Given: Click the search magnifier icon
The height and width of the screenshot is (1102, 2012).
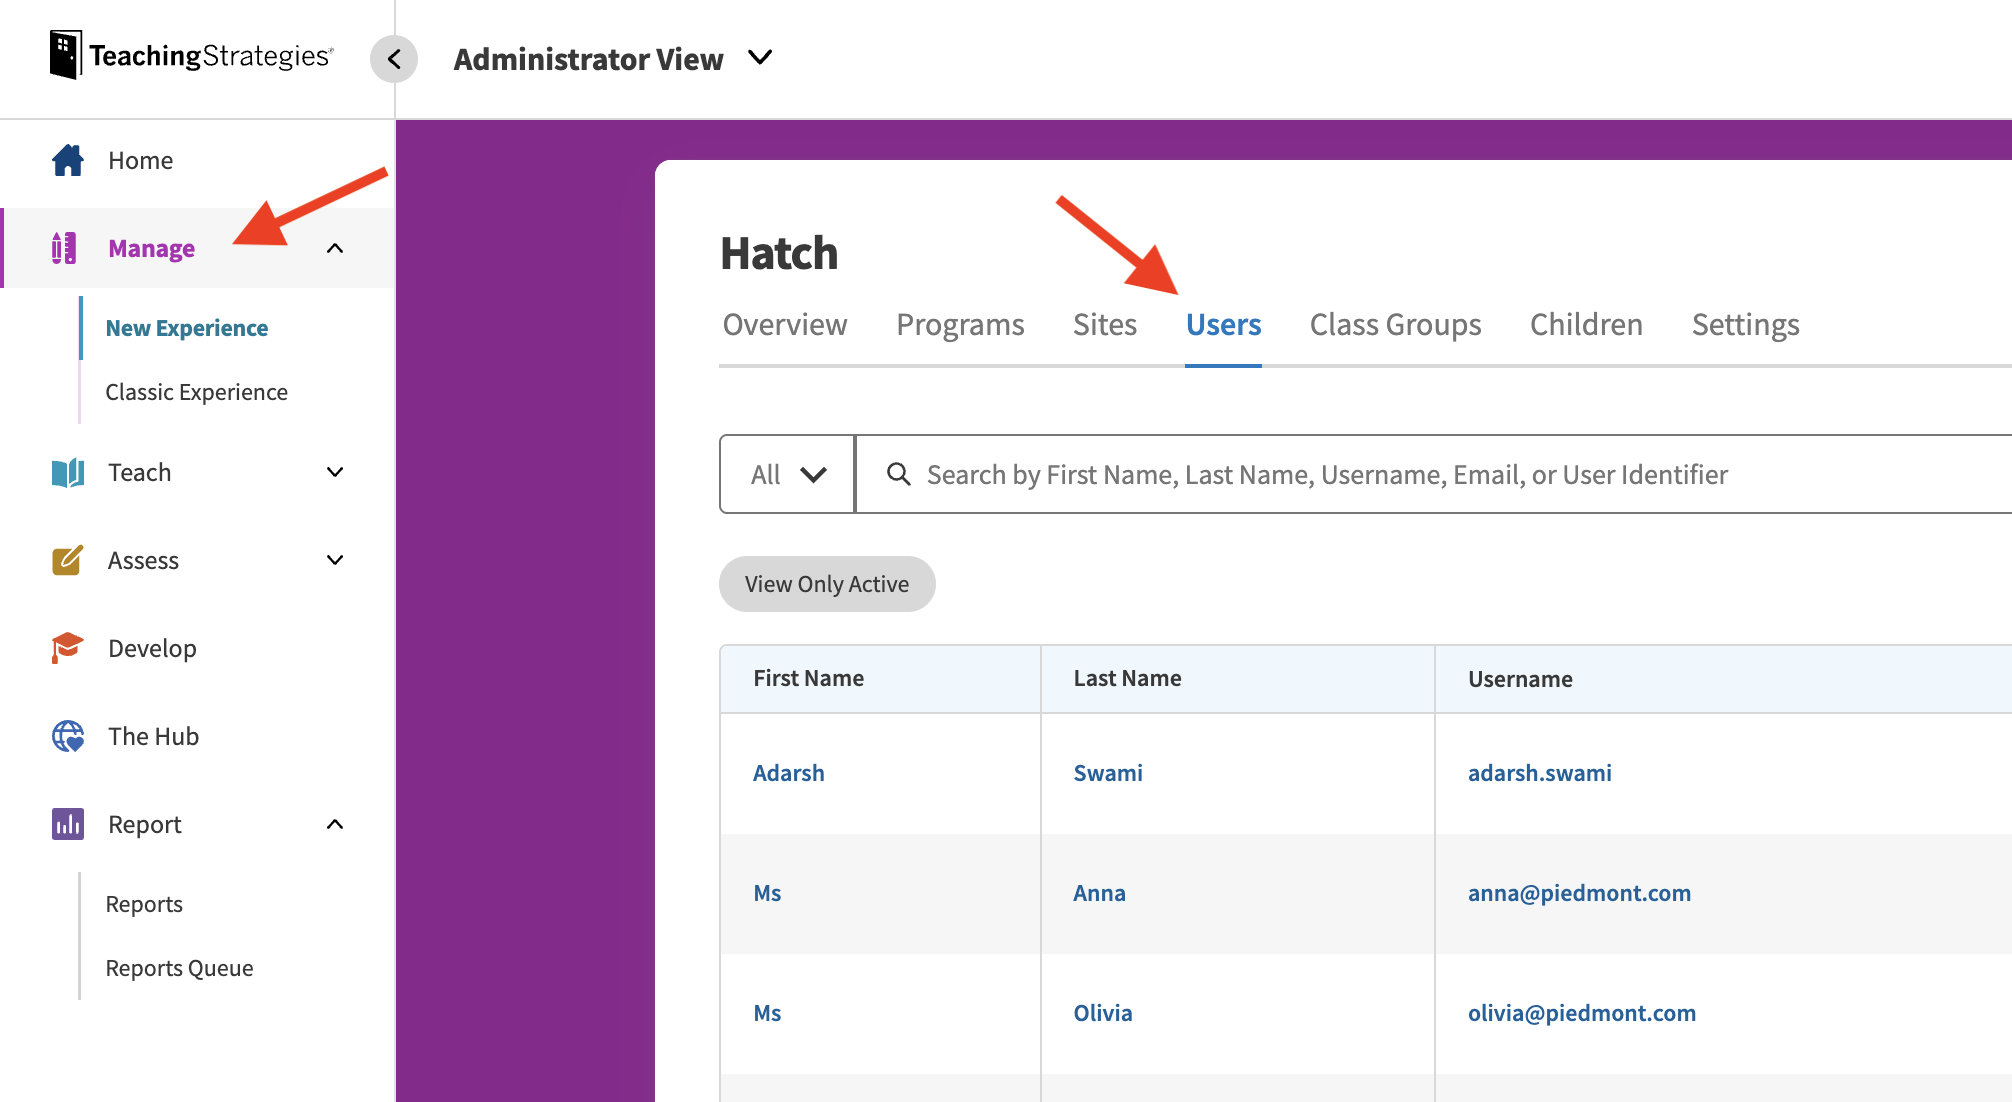Looking at the screenshot, I should [898, 474].
